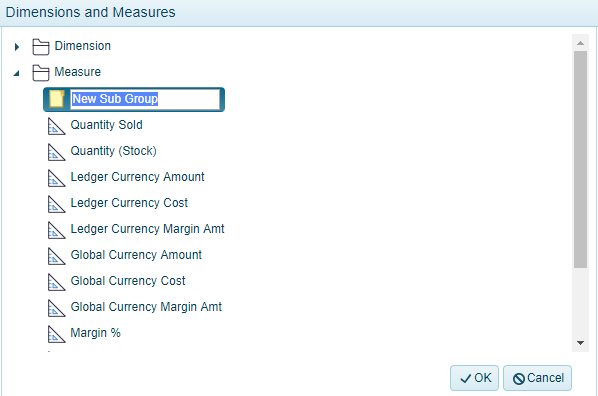The image size is (598, 396).
Task: Click the yellow New Sub Group icon
Action: [57, 99]
